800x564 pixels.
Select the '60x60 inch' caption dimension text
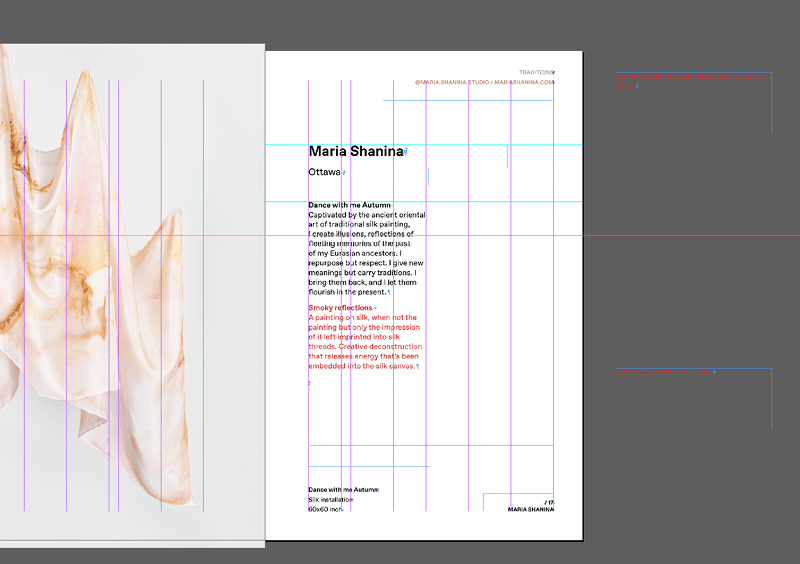tap(326, 509)
